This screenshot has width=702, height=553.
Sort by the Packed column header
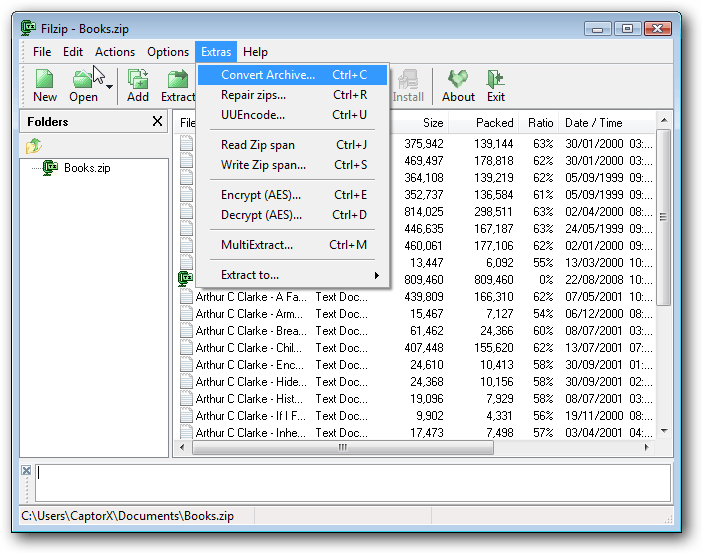484,123
